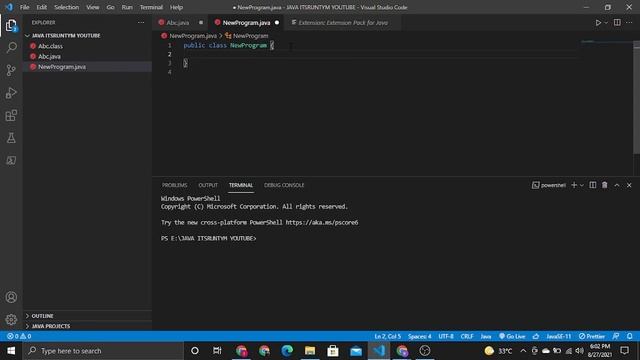Split the terminal panel
The image size is (640, 360).
(593, 185)
